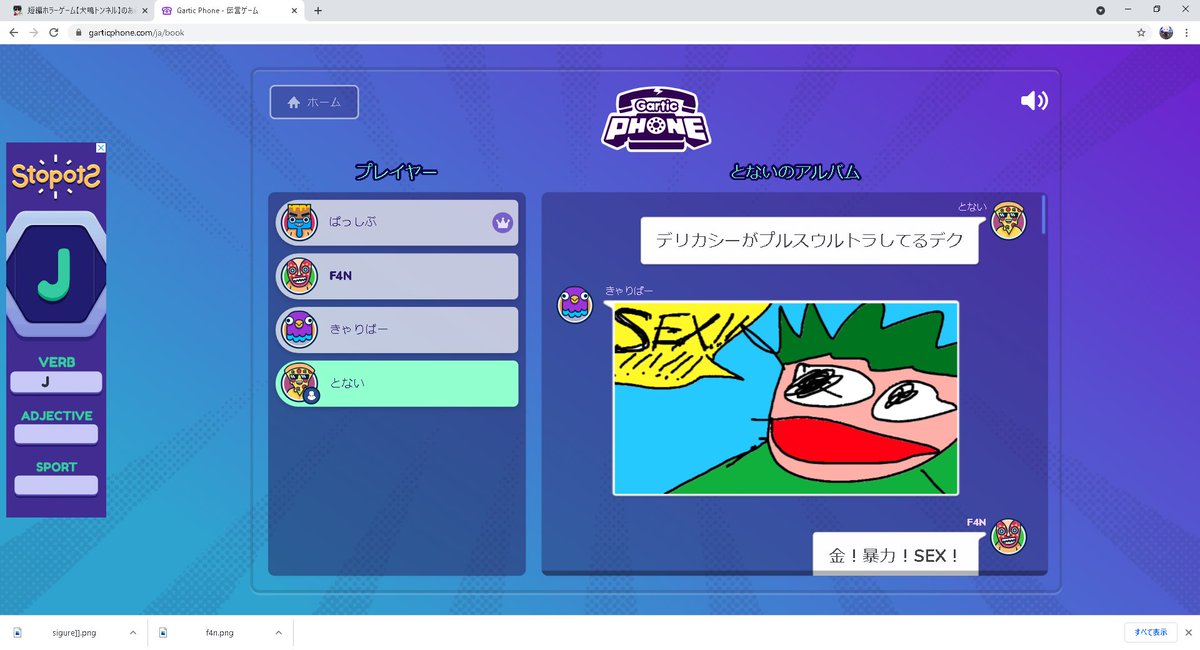Reload the page

pos(53,32)
